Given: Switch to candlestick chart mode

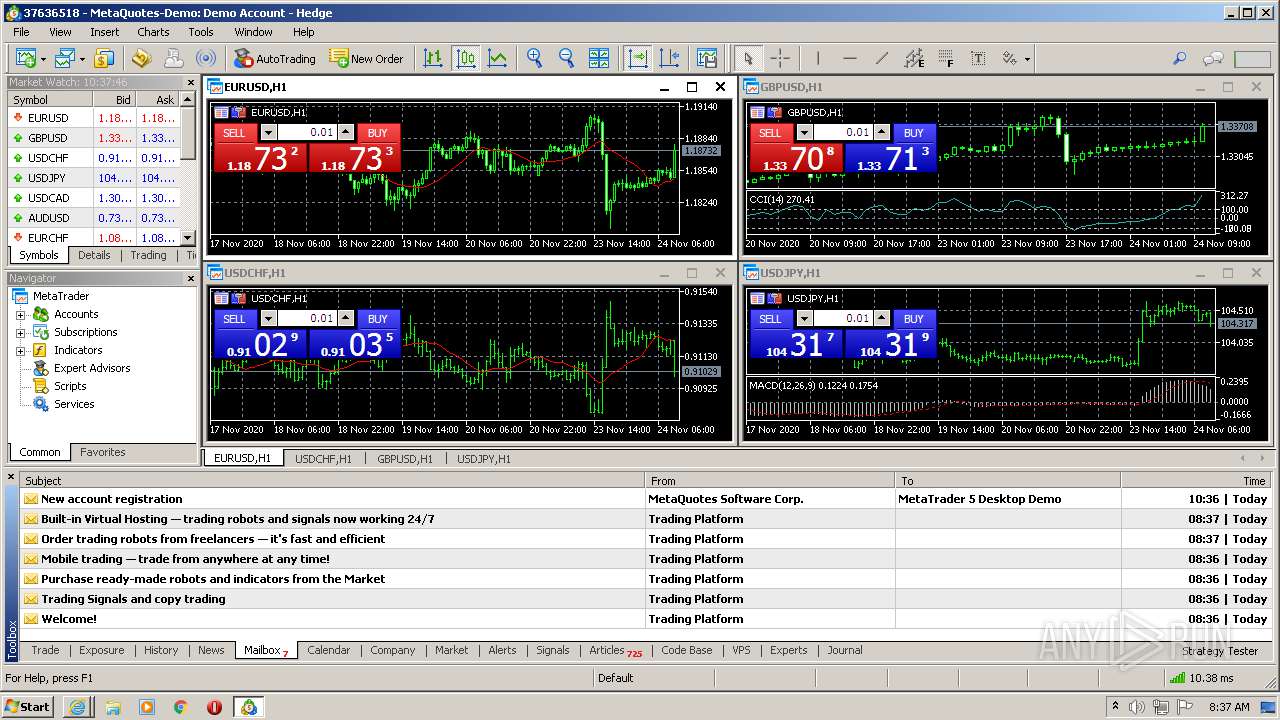Looking at the screenshot, I should (x=465, y=59).
